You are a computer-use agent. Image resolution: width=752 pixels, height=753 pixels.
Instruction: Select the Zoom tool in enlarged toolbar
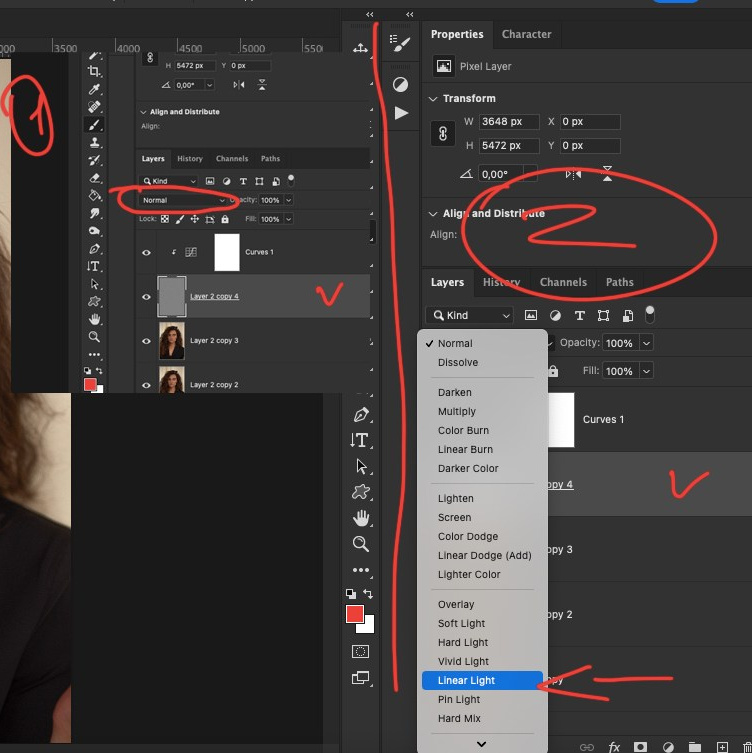[361, 544]
